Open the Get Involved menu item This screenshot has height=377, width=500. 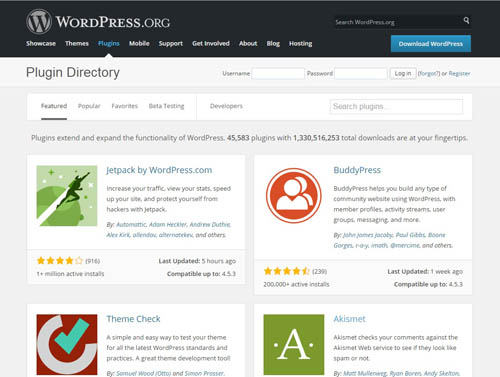pyautogui.click(x=211, y=43)
